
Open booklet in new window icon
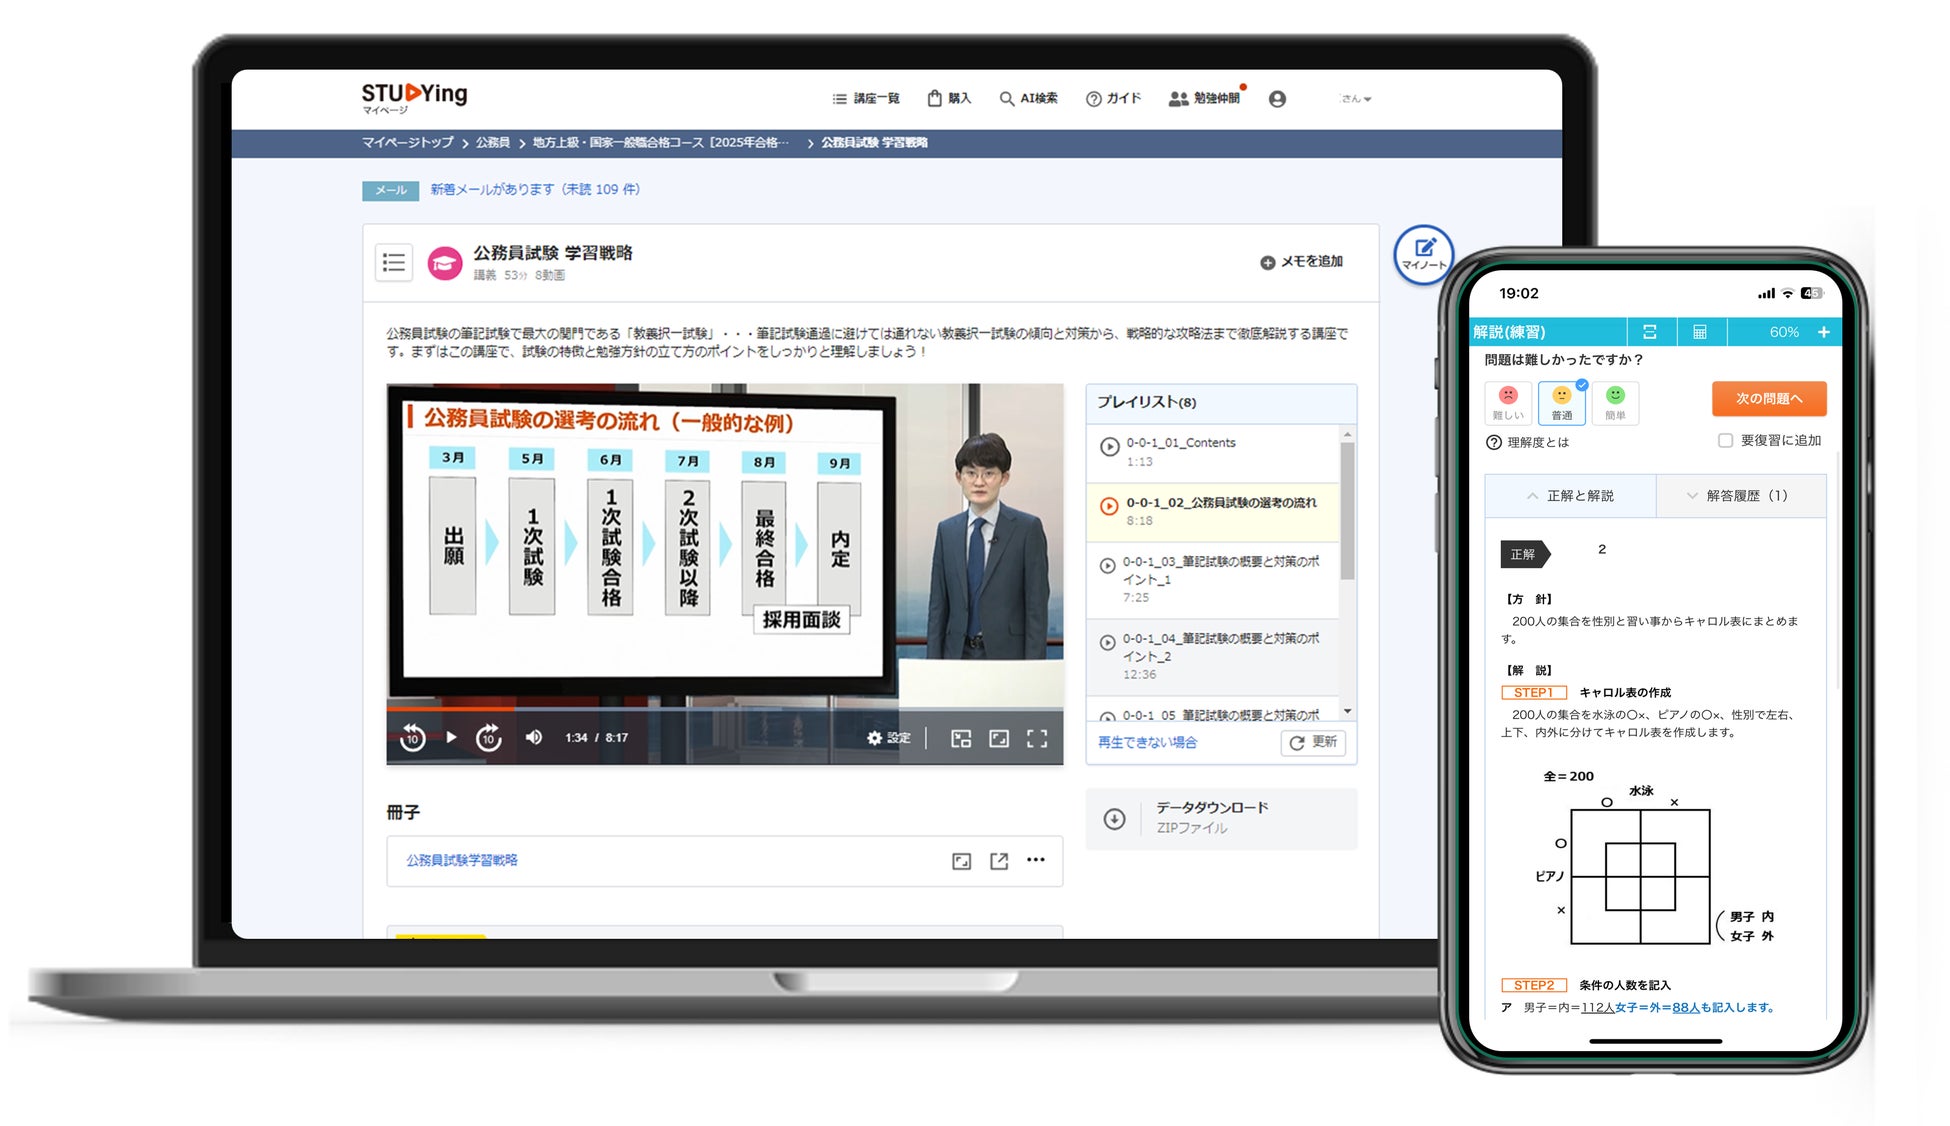pyautogui.click(x=999, y=861)
